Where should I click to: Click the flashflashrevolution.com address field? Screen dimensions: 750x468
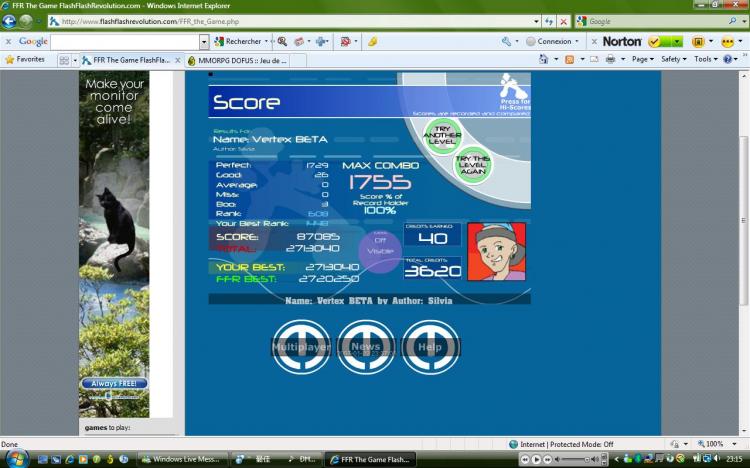coord(291,22)
